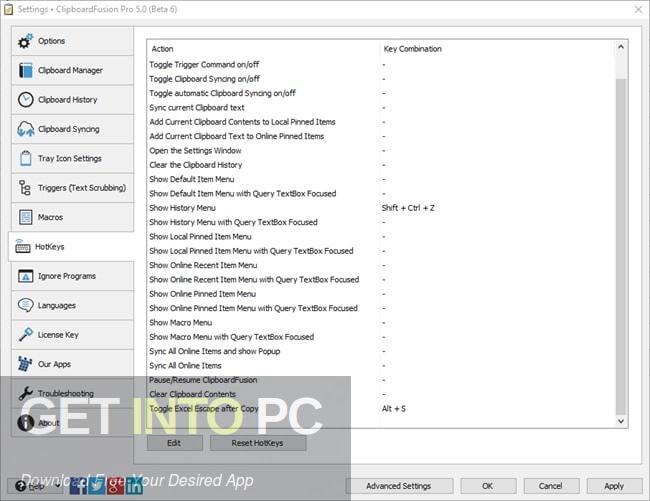650x501 pixels.
Task: Switch to the Languages tab
Action: coord(73,305)
